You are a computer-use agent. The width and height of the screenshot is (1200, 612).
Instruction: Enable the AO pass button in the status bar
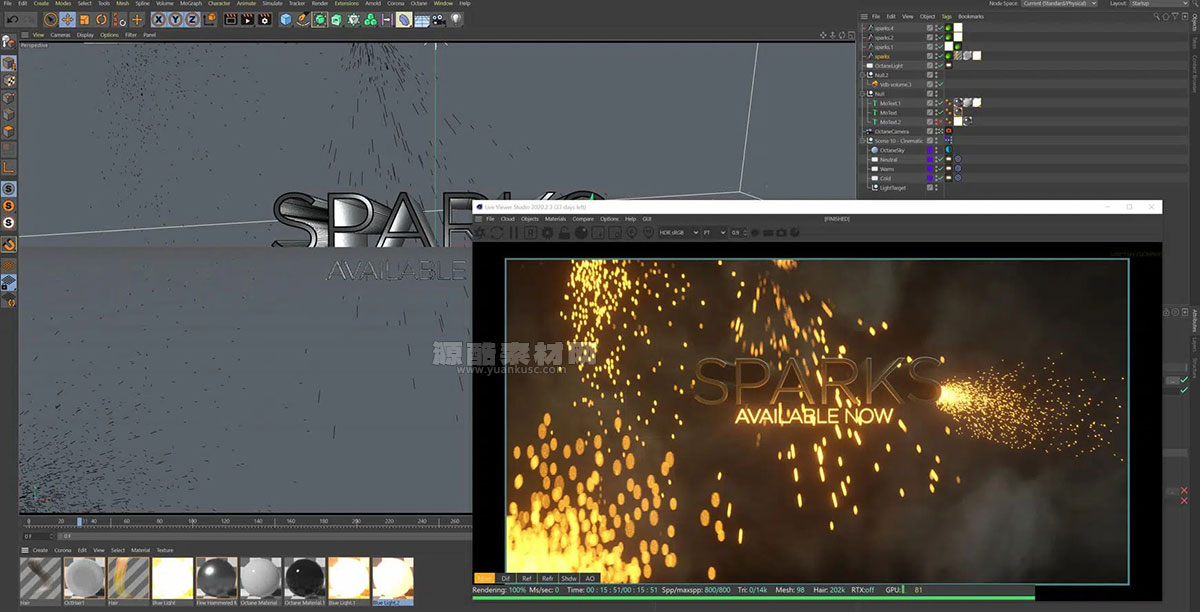(590, 578)
